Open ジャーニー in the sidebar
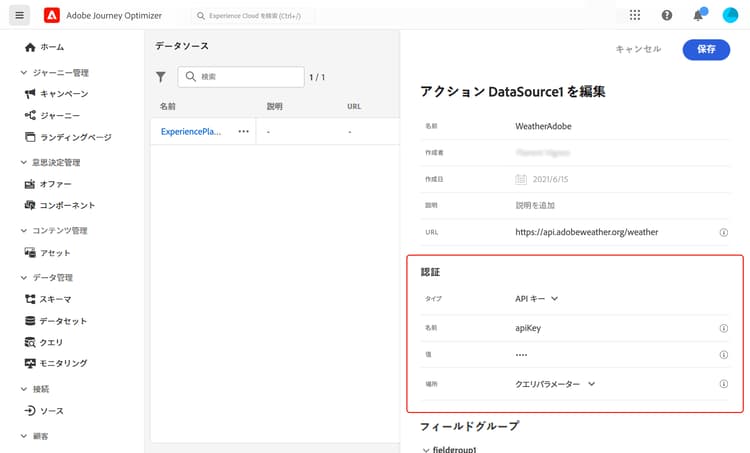 click(52, 116)
